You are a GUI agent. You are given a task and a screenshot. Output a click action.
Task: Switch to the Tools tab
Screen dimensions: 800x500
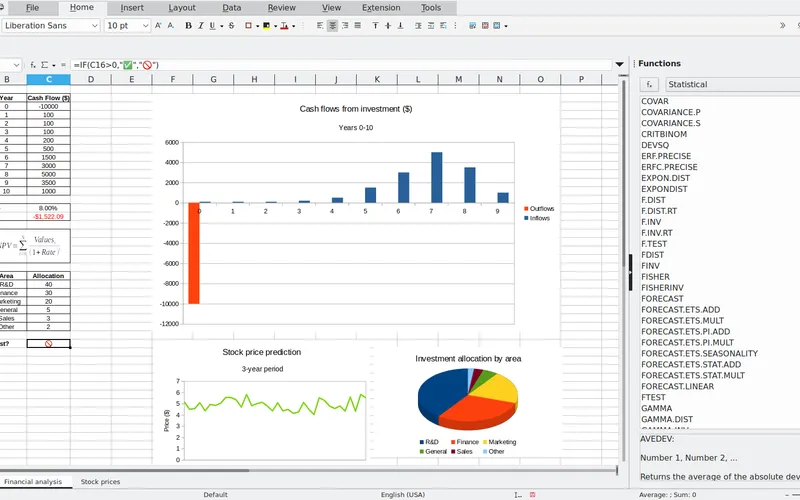point(431,8)
